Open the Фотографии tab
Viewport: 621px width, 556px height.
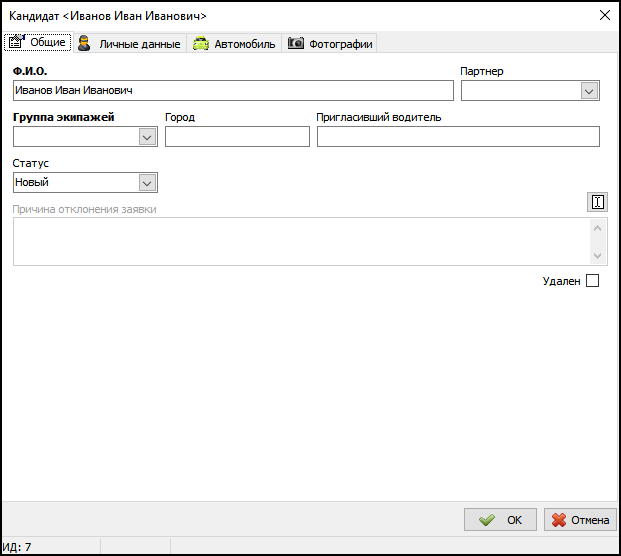[340, 44]
